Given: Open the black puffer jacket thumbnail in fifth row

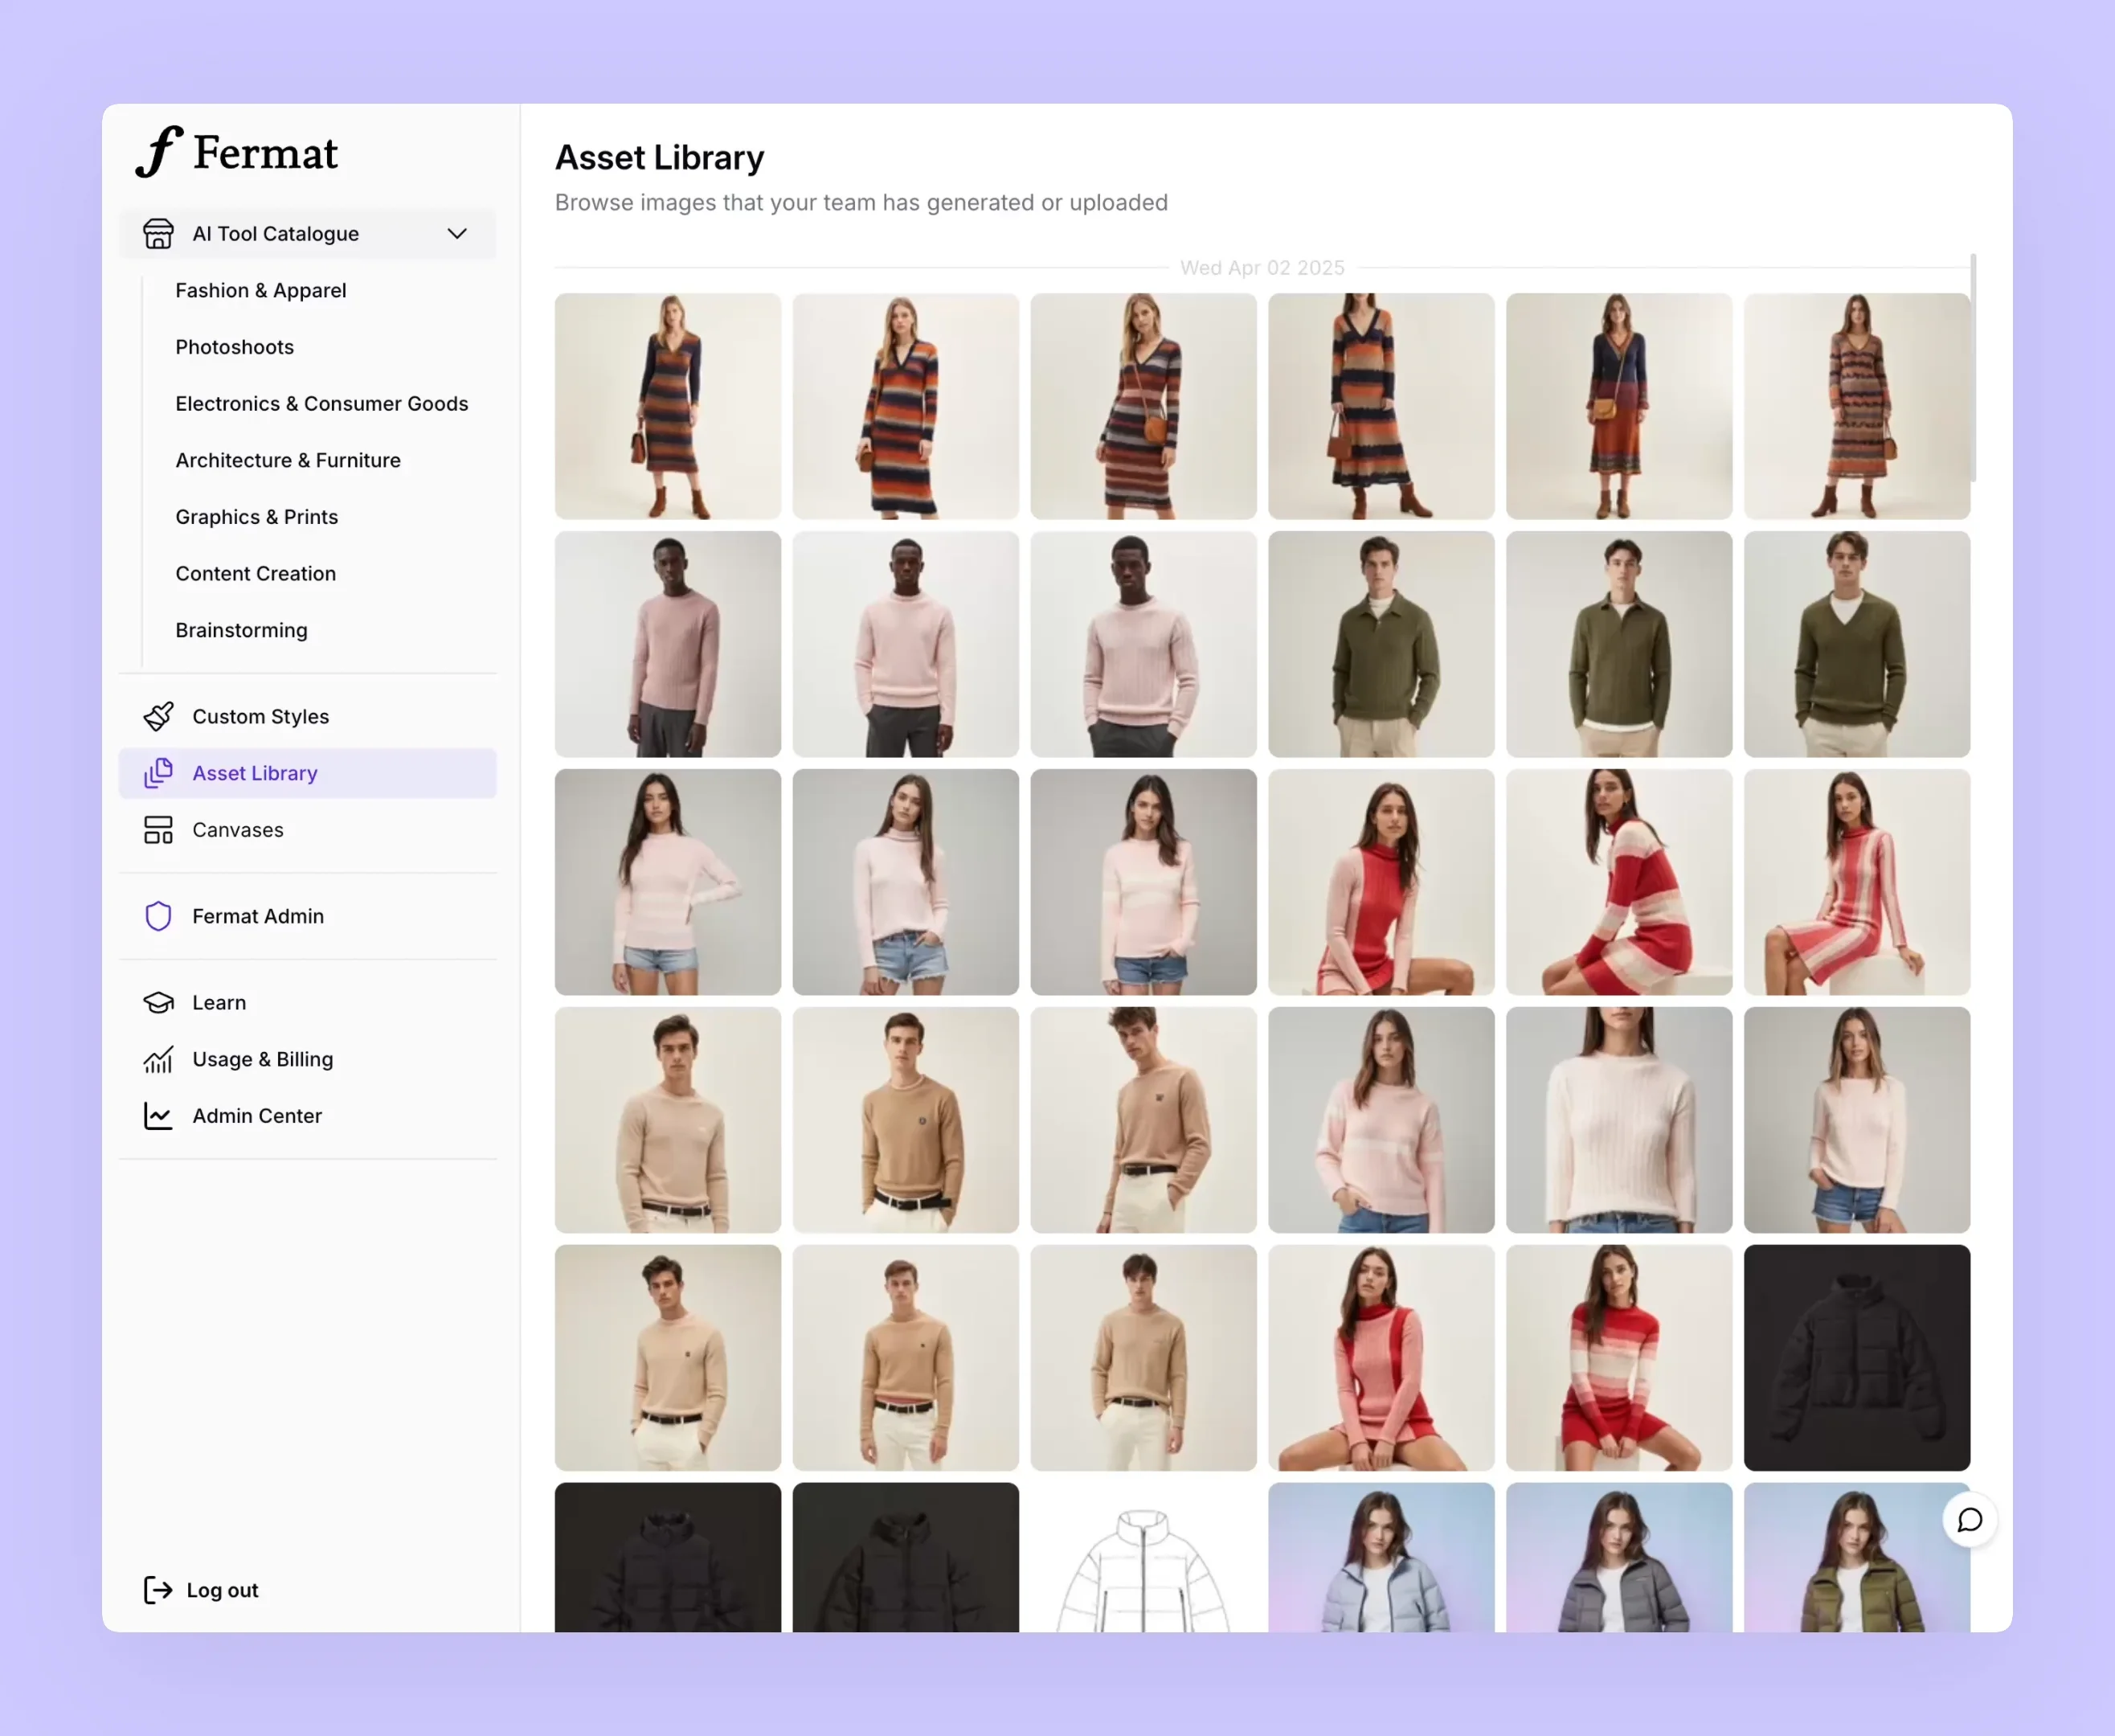Looking at the screenshot, I should [x=1857, y=1357].
